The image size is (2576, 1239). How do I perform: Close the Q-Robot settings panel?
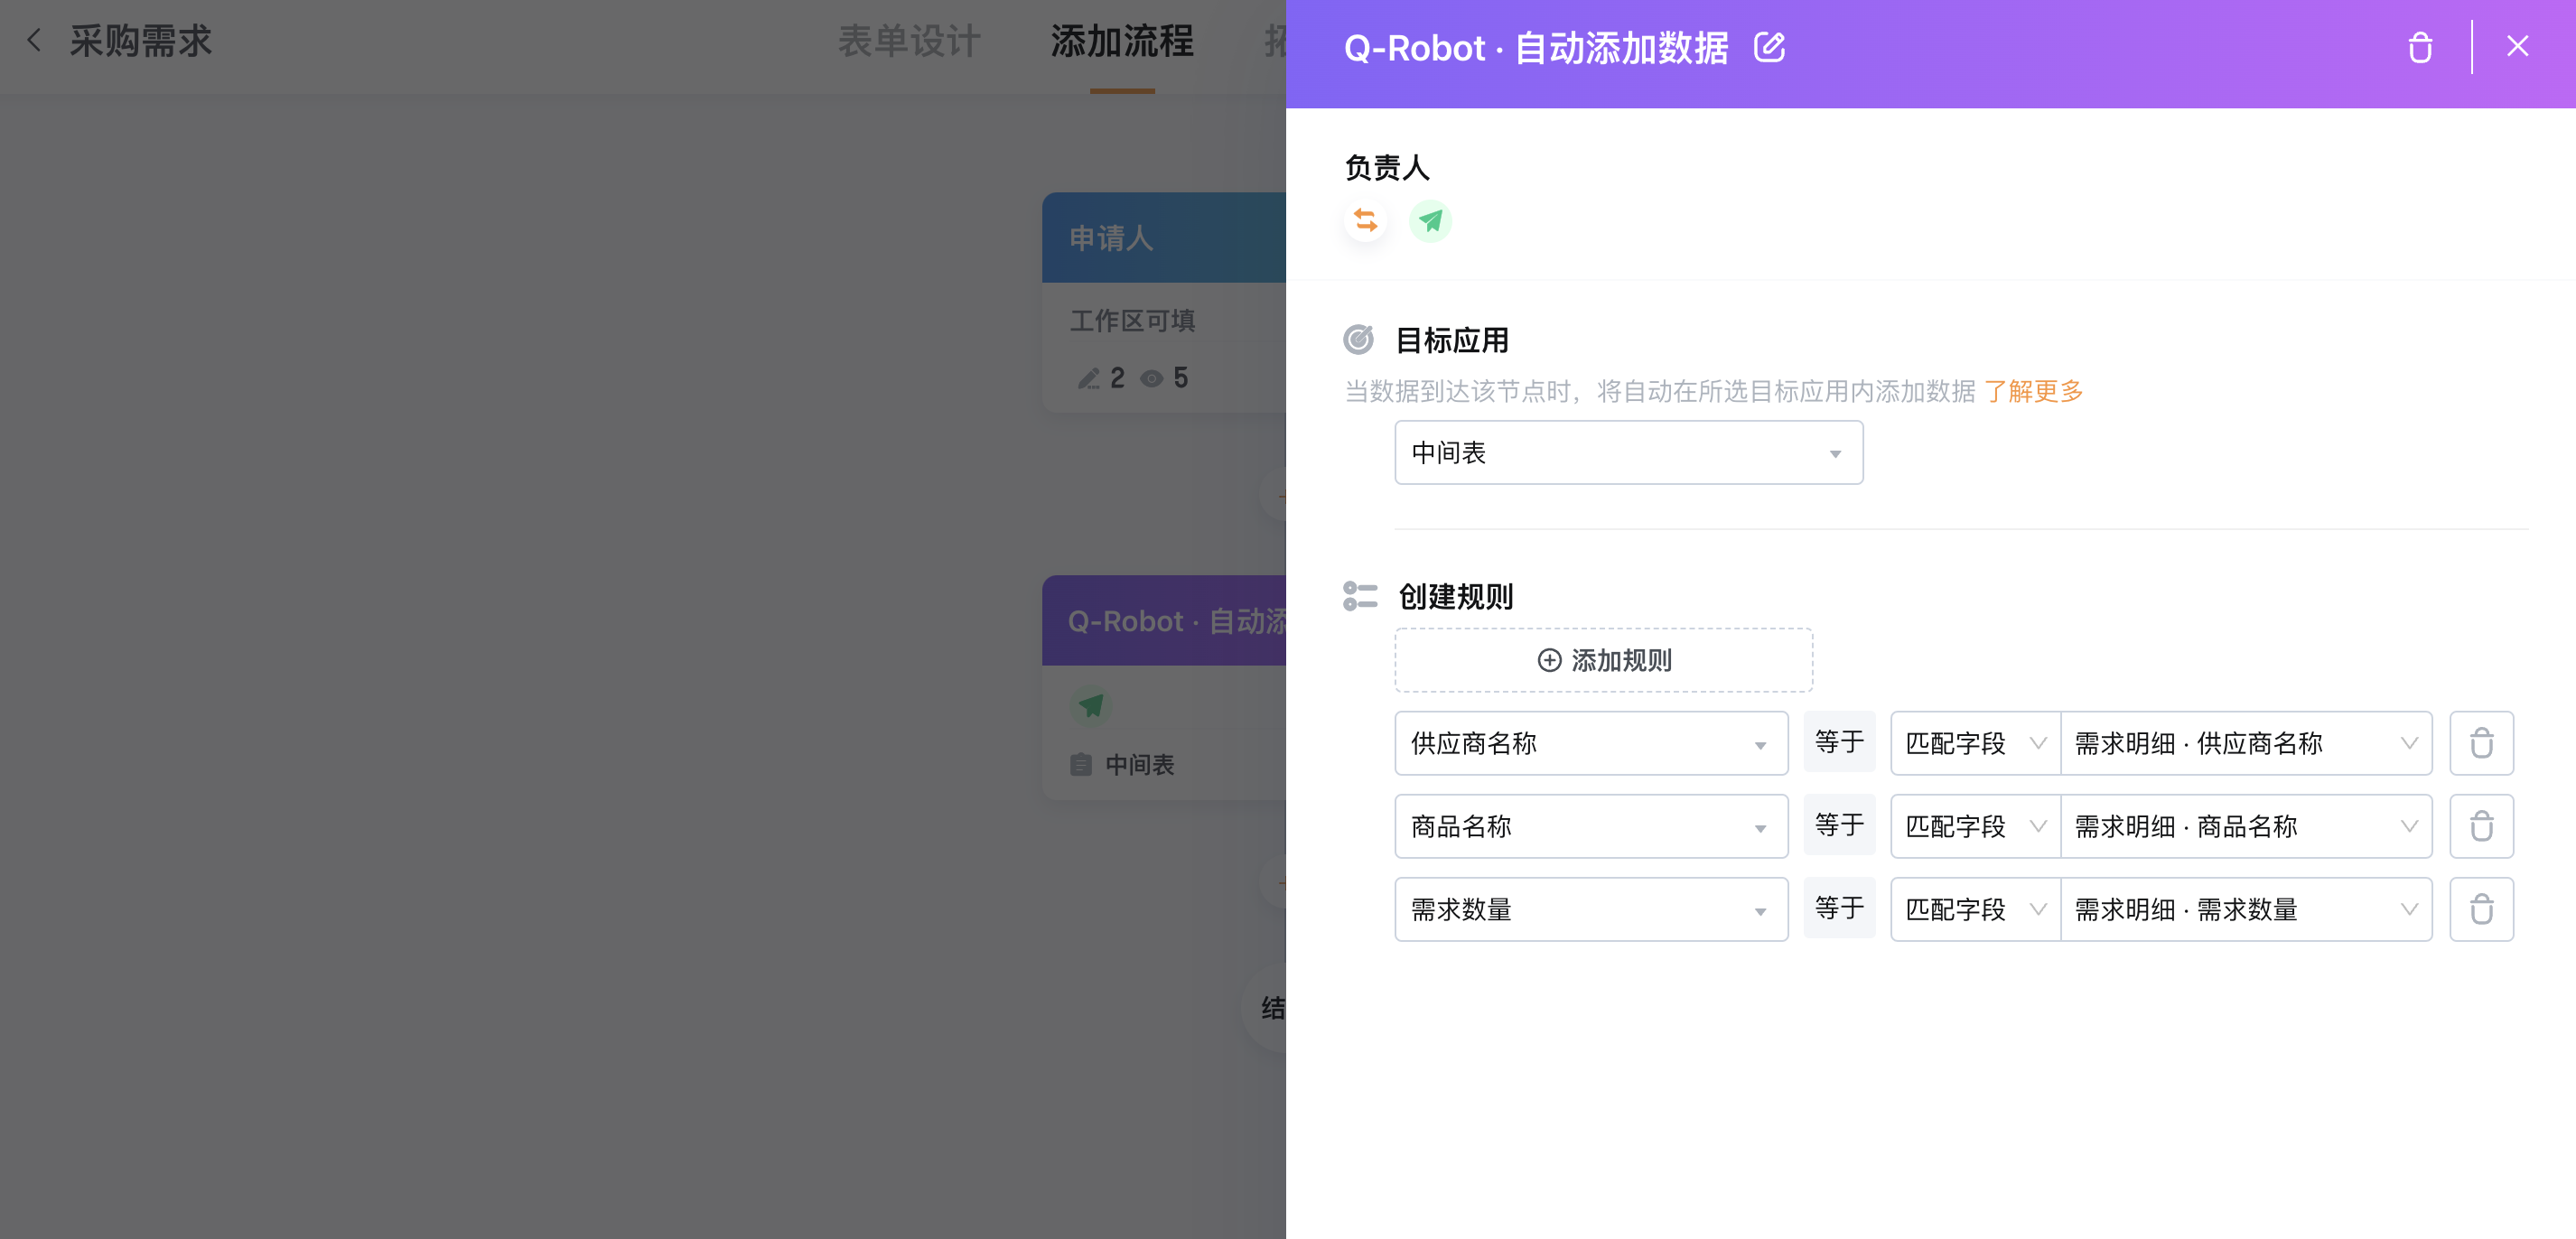pyautogui.click(x=2517, y=46)
